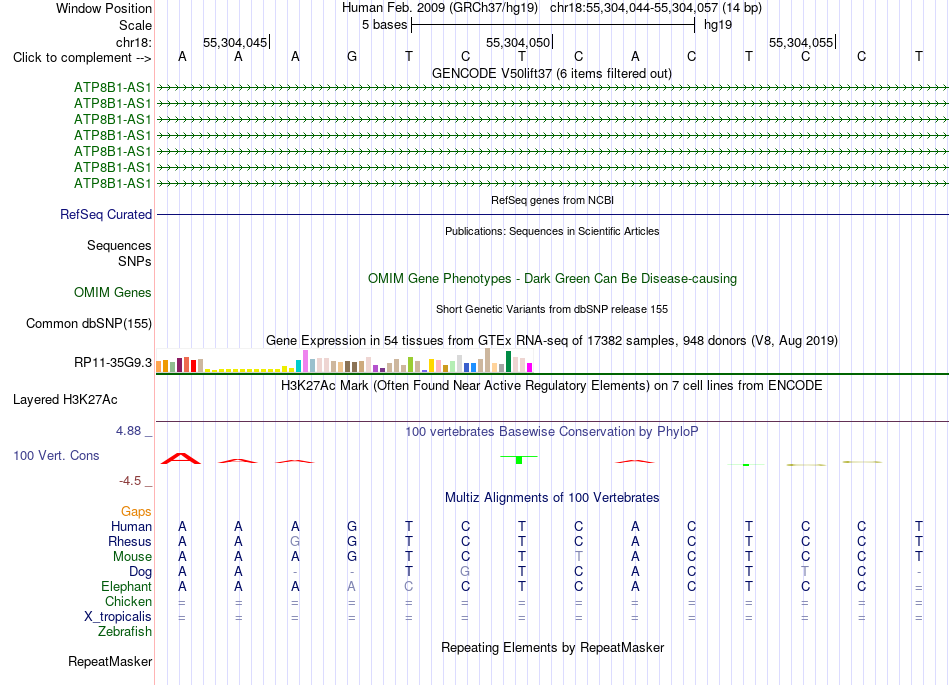Click position marker 55,304,055 on ruler
950x685 pixels.
coord(801,42)
